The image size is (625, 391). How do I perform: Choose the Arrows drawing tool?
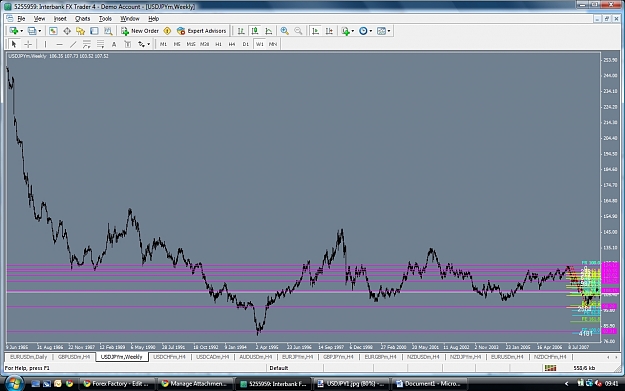(x=142, y=44)
